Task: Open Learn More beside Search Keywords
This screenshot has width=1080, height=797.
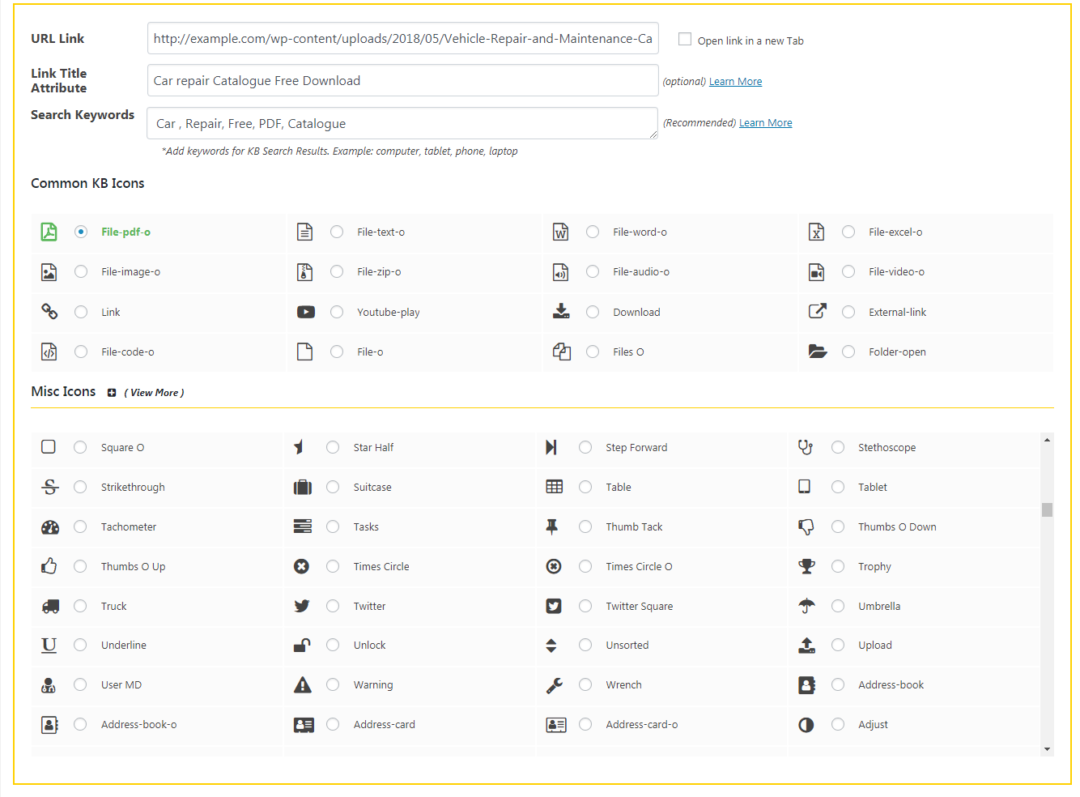Action: (x=765, y=123)
